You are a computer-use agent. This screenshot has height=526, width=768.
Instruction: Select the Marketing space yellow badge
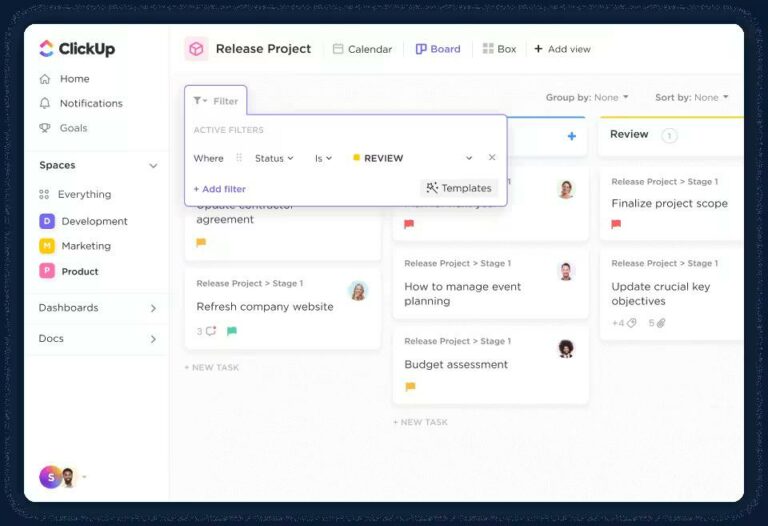tap(47, 245)
